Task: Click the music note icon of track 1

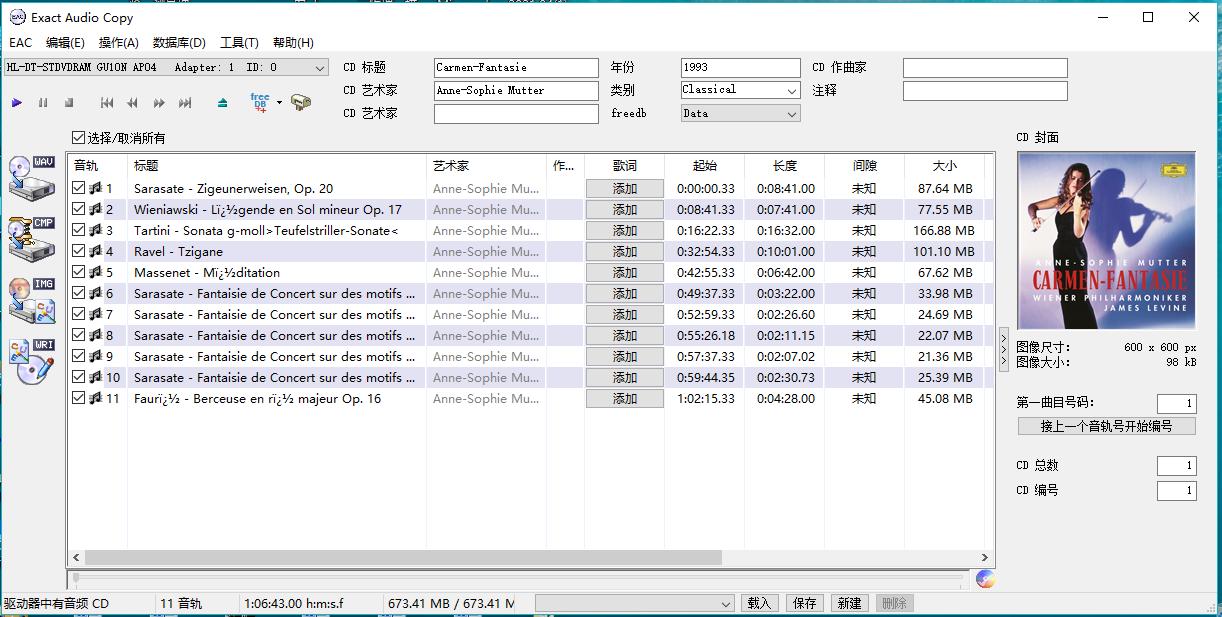Action: pyautogui.click(x=96, y=188)
